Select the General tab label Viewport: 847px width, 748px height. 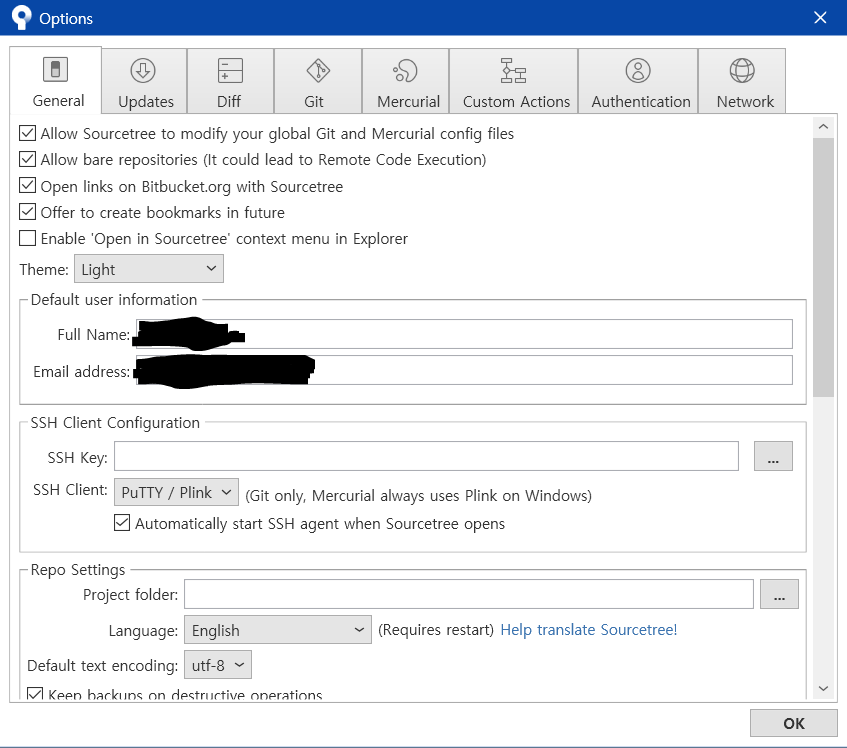point(58,100)
